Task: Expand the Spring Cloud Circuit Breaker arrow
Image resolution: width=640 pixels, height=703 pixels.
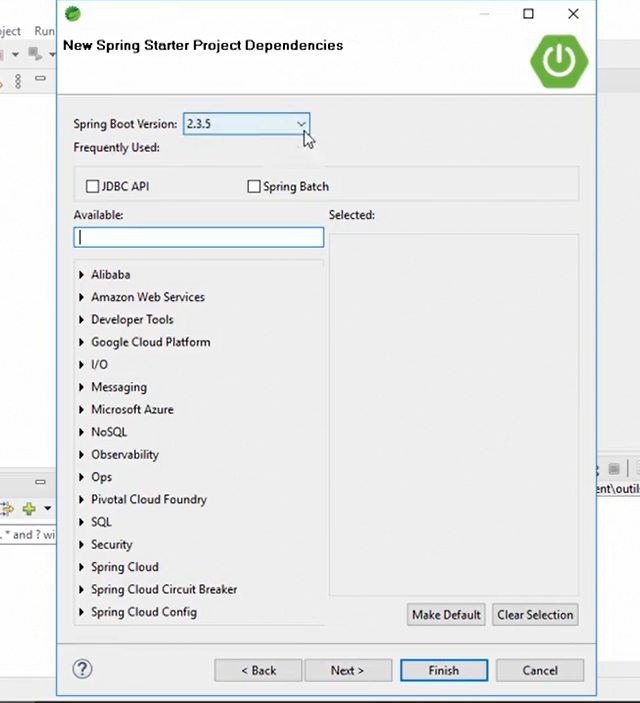Action: pos(81,589)
